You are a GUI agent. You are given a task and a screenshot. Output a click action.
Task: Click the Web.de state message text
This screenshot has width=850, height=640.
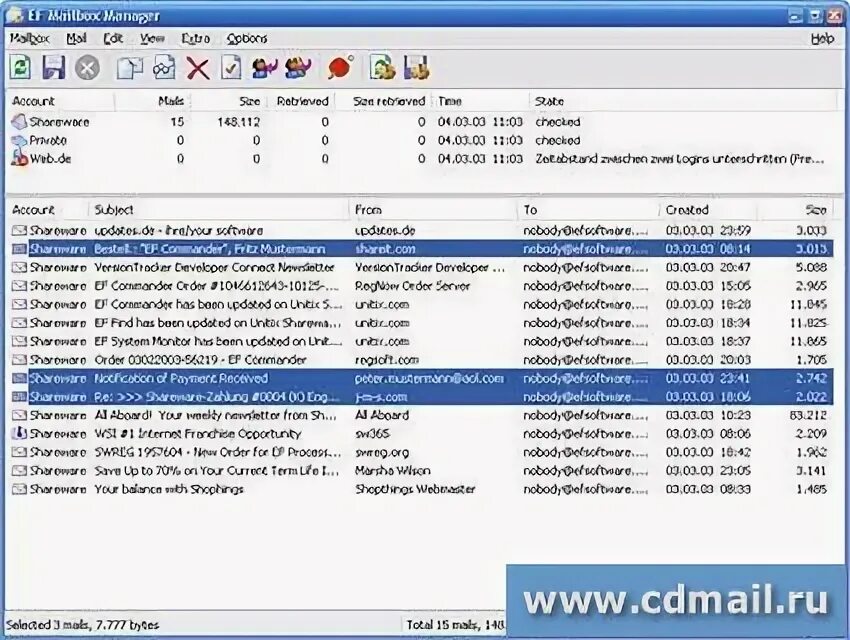pos(680,159)
